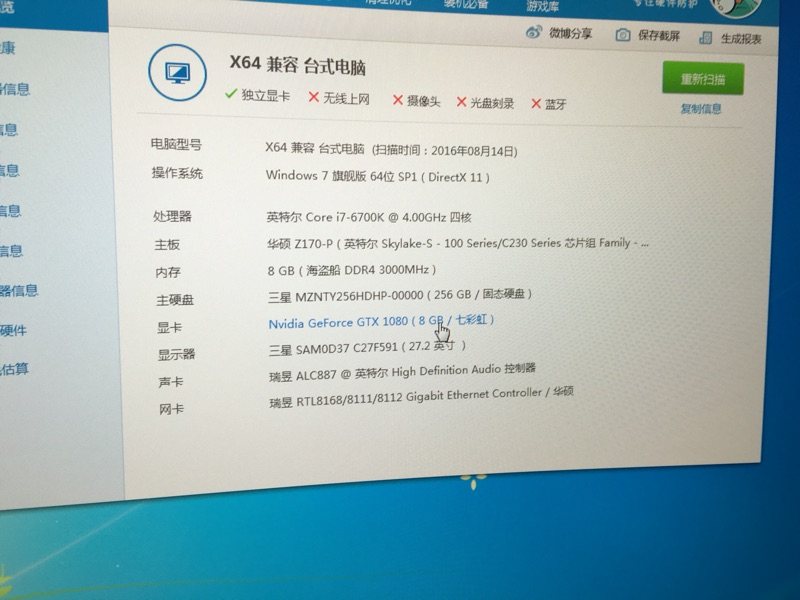This screenshot has height=600, width=800.
Task: Click the 三星 MZNTY256HDHP-00000 disk value
Action: (x=400, y=295)
